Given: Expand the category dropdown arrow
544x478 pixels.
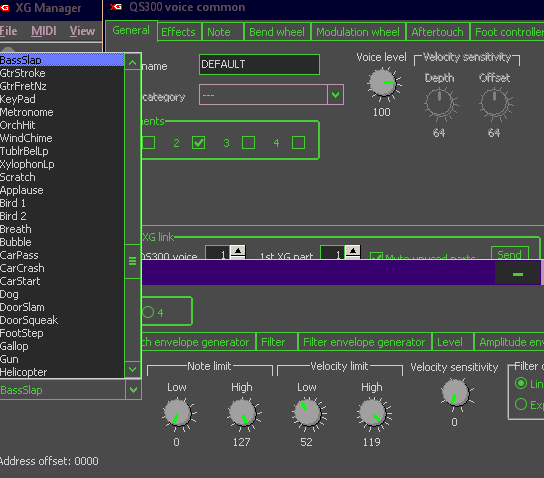Looking at the screenshot, I should point(335,94).
